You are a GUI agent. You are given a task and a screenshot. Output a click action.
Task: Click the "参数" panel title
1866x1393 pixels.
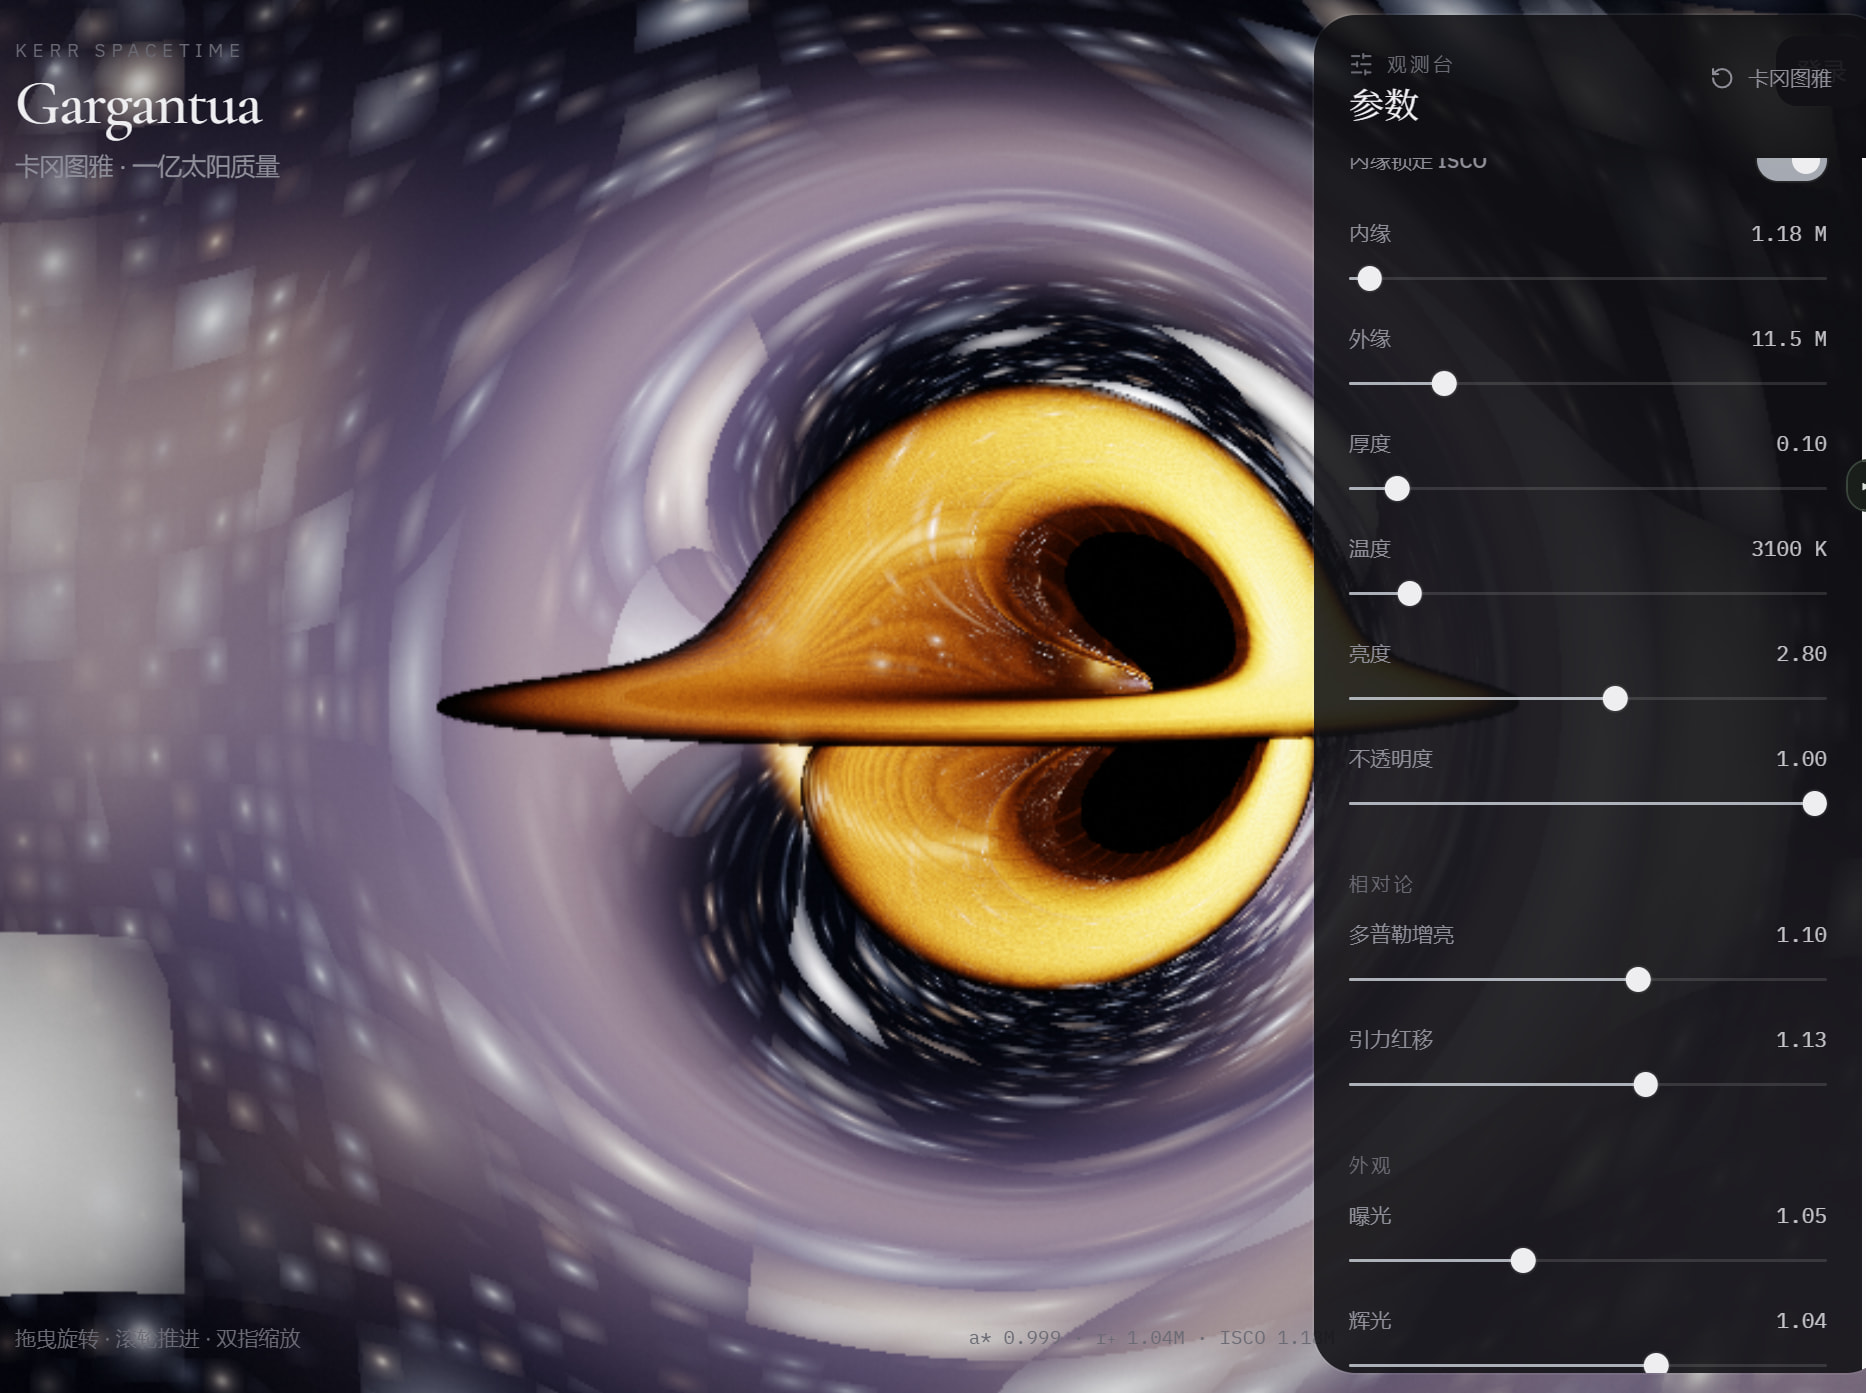1384,105
